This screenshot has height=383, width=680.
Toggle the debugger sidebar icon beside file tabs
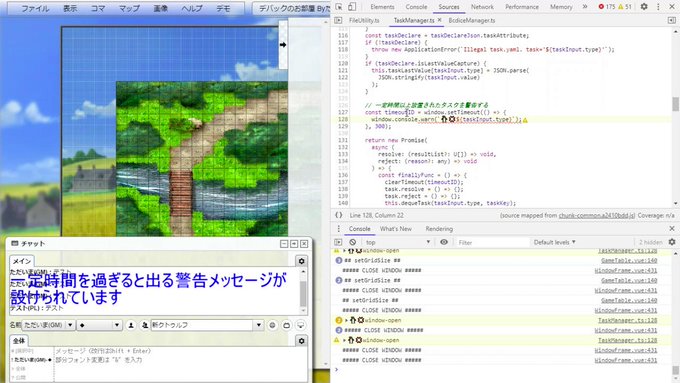pyautogui.click(x=671, y=20)
